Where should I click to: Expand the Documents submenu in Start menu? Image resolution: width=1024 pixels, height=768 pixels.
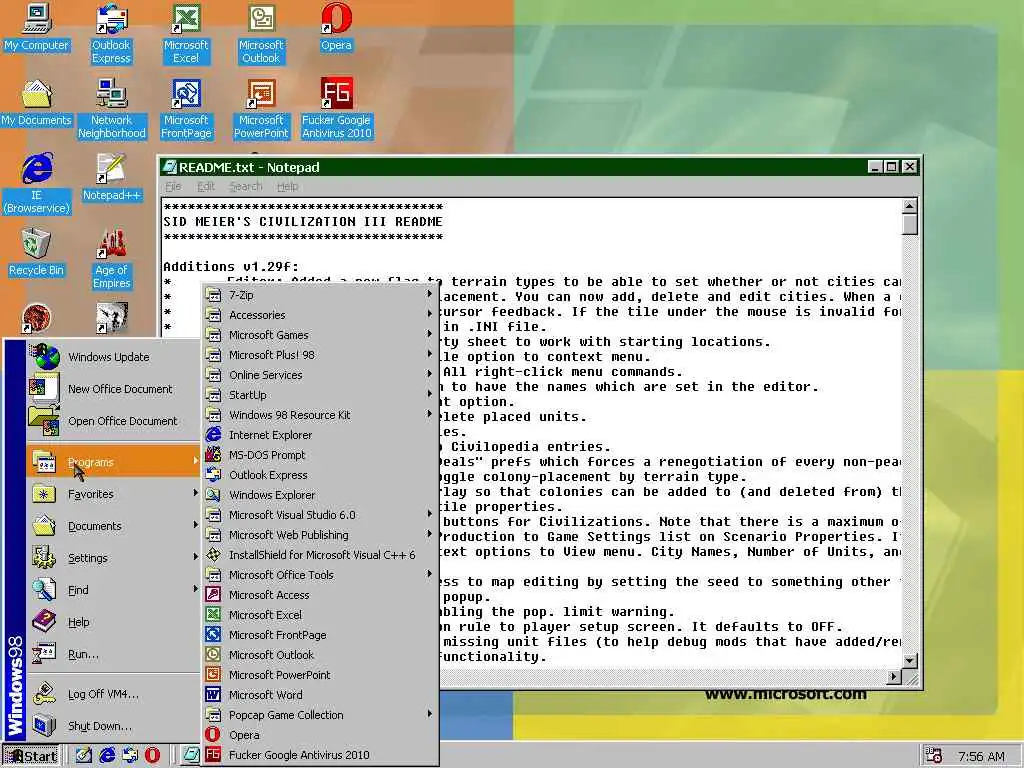coord(113,526)
